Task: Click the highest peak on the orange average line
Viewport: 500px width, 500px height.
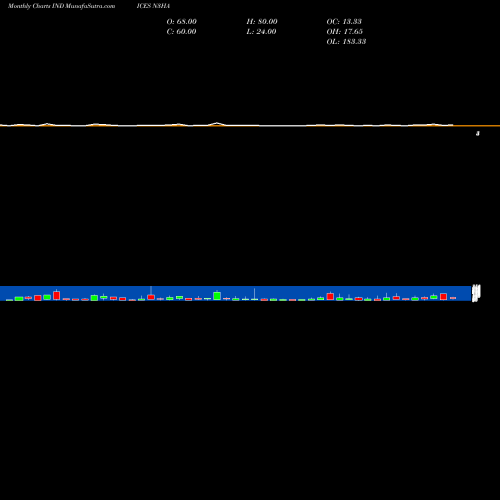Action: [217, 124]
